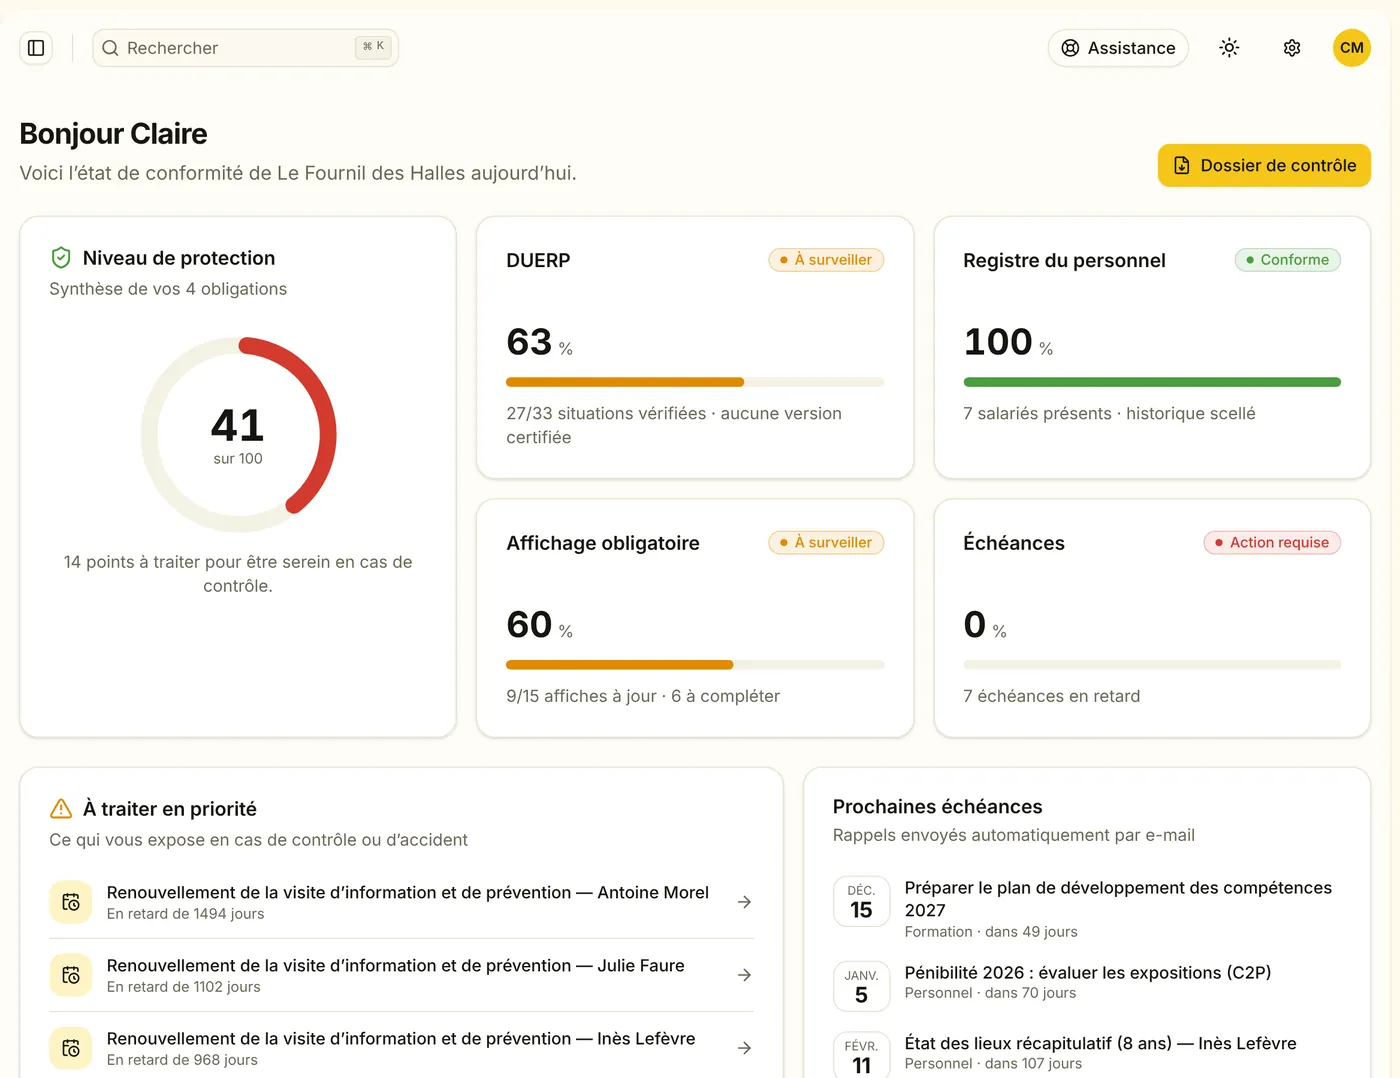This screenshot has width=1400, height=1078.
Task: Select the JANV. 5 date tile
Action: [861, 987]
